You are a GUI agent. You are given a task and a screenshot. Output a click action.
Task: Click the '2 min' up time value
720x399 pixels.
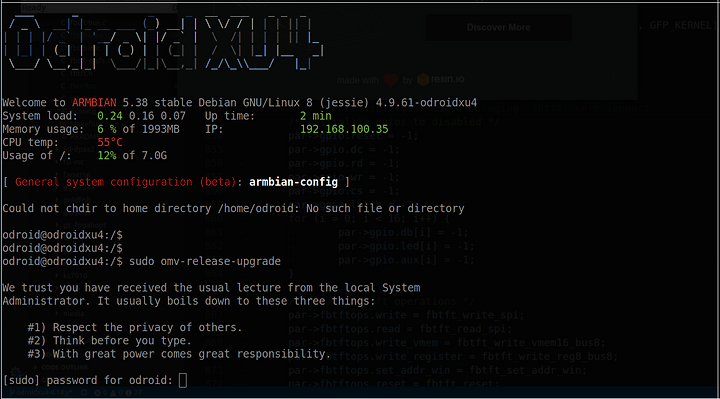315,116
